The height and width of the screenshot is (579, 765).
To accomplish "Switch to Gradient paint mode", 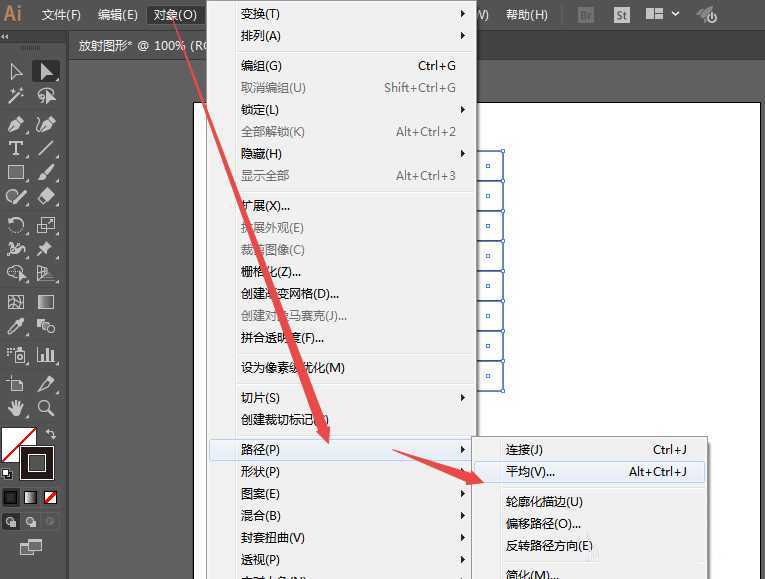I will 30,497.
